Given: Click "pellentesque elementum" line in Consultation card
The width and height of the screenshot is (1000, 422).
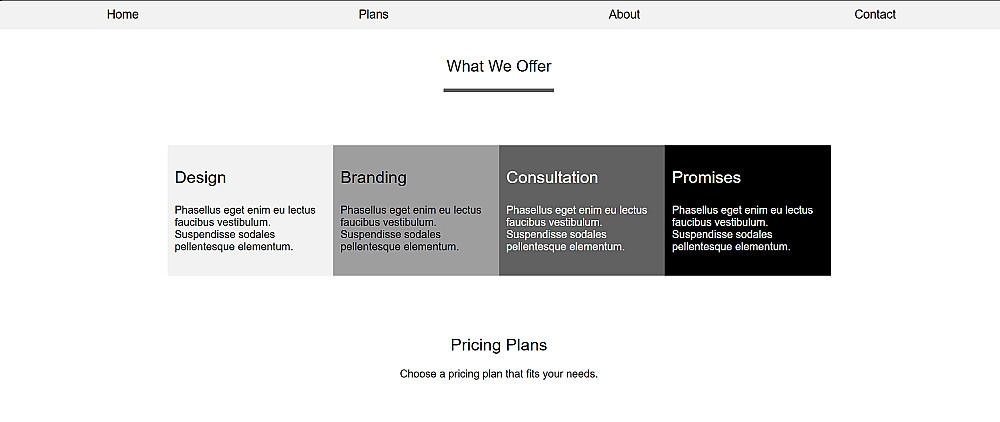Looking at the screenshot, I should click(565, 246).
